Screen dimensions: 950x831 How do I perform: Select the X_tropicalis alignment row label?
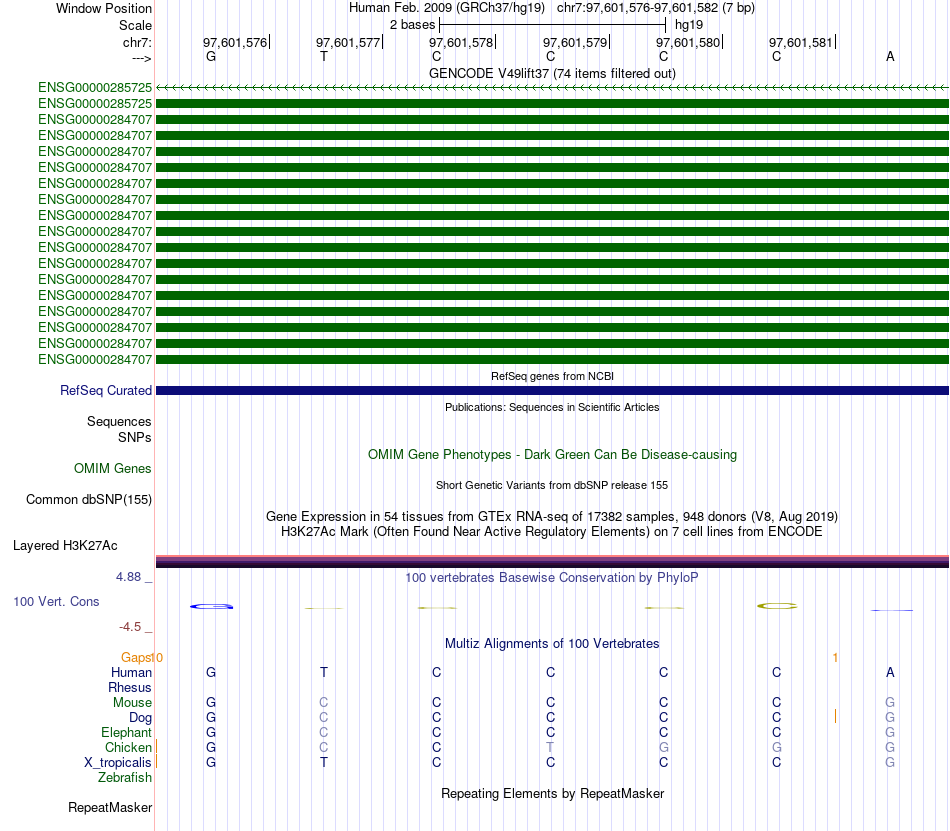point(118,763)
